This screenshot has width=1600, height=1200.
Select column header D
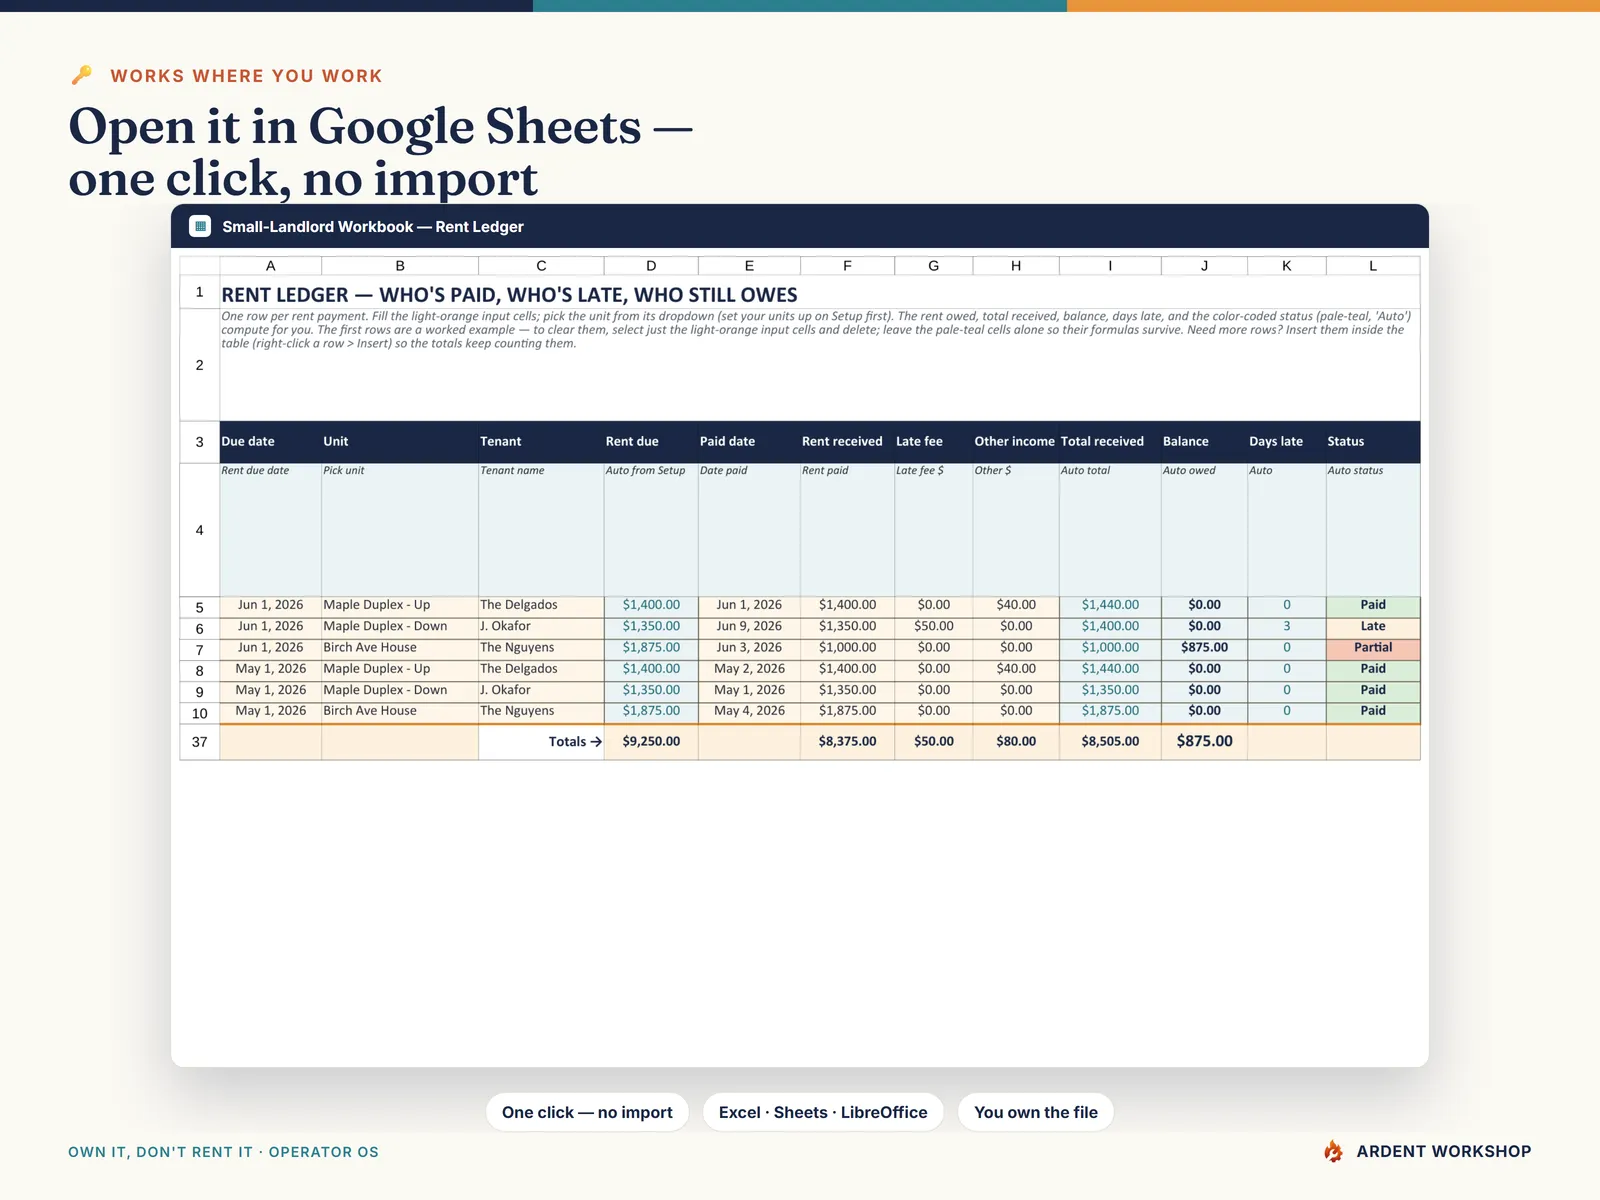point(651,266)
